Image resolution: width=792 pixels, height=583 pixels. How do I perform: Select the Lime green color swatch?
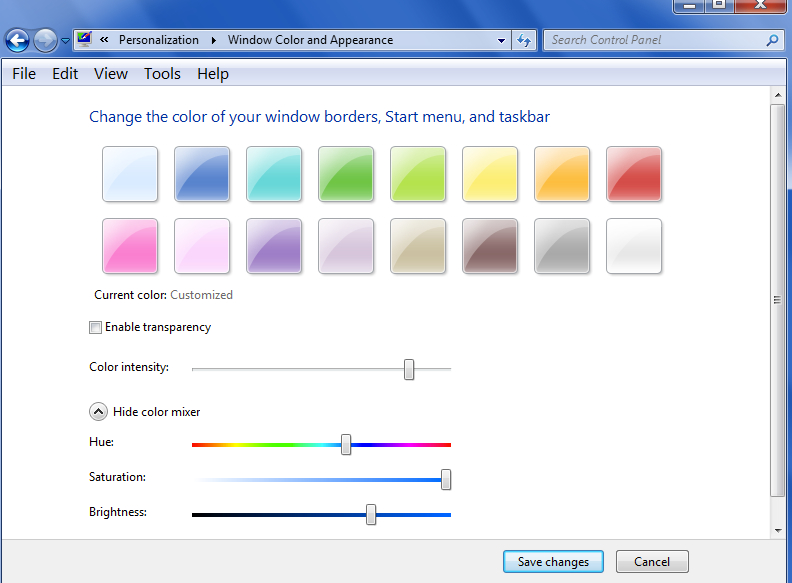(x=418, y=174)
